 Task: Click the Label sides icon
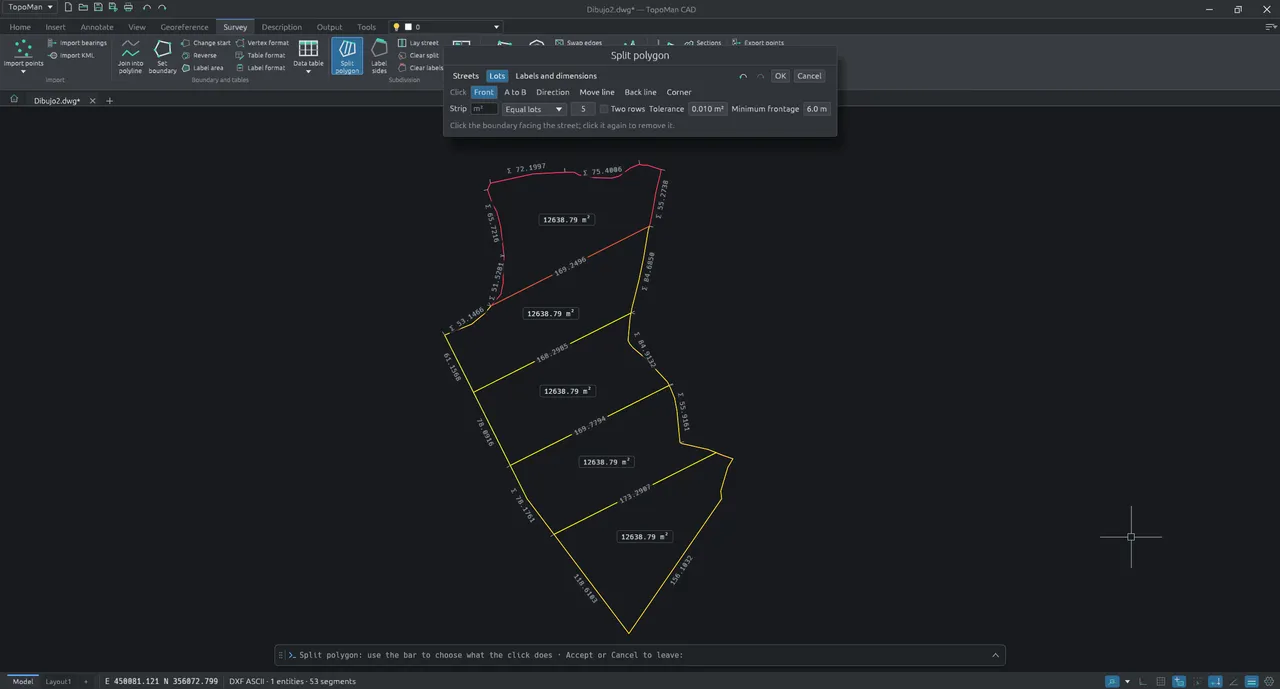[379, 56]
